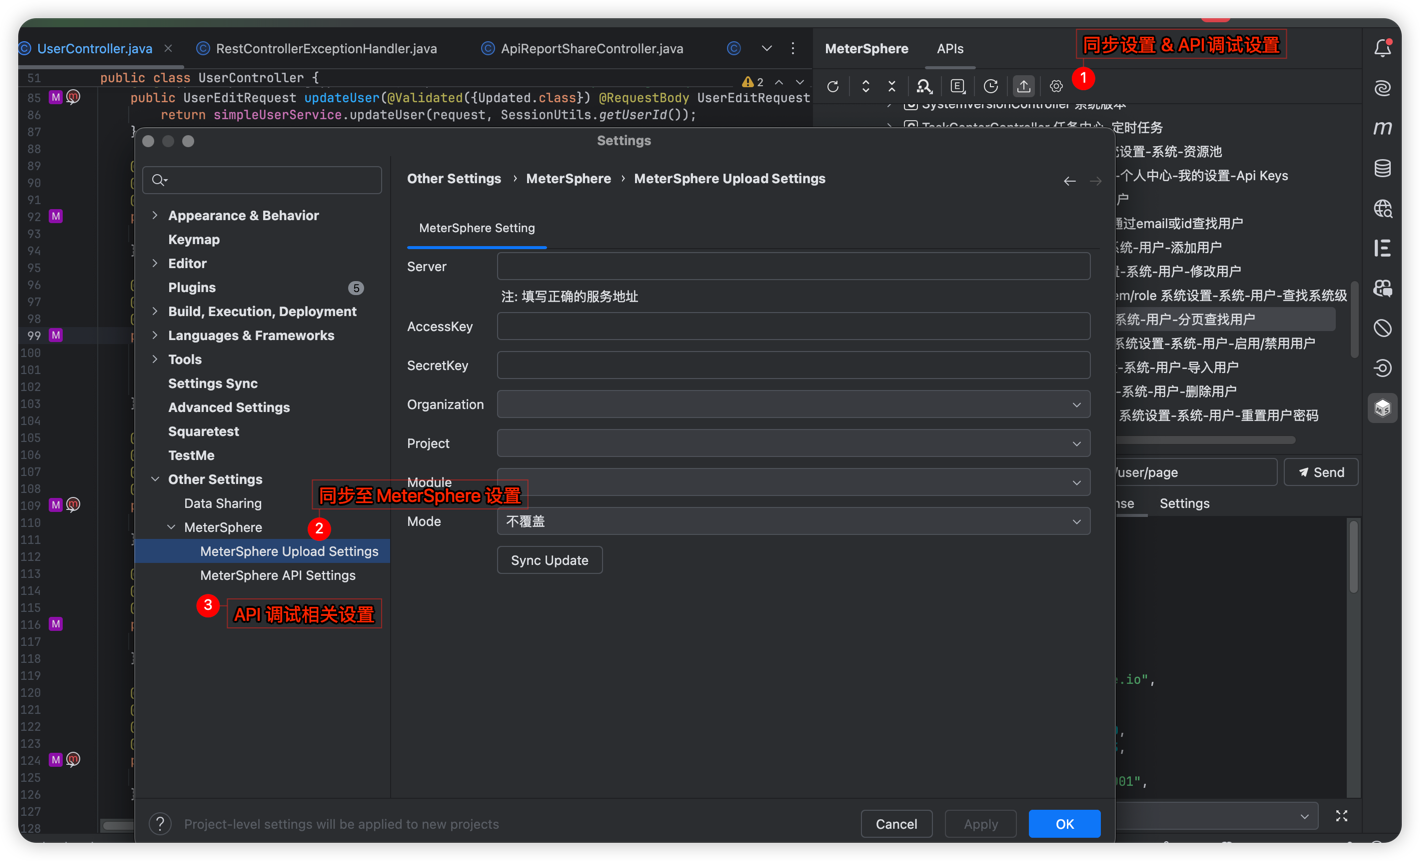Image resolution: width=1420 pixels, height=861 pixels.
Task: Collapse the Other Settings node
Action: pyautogui.click(x=155, y=479)
